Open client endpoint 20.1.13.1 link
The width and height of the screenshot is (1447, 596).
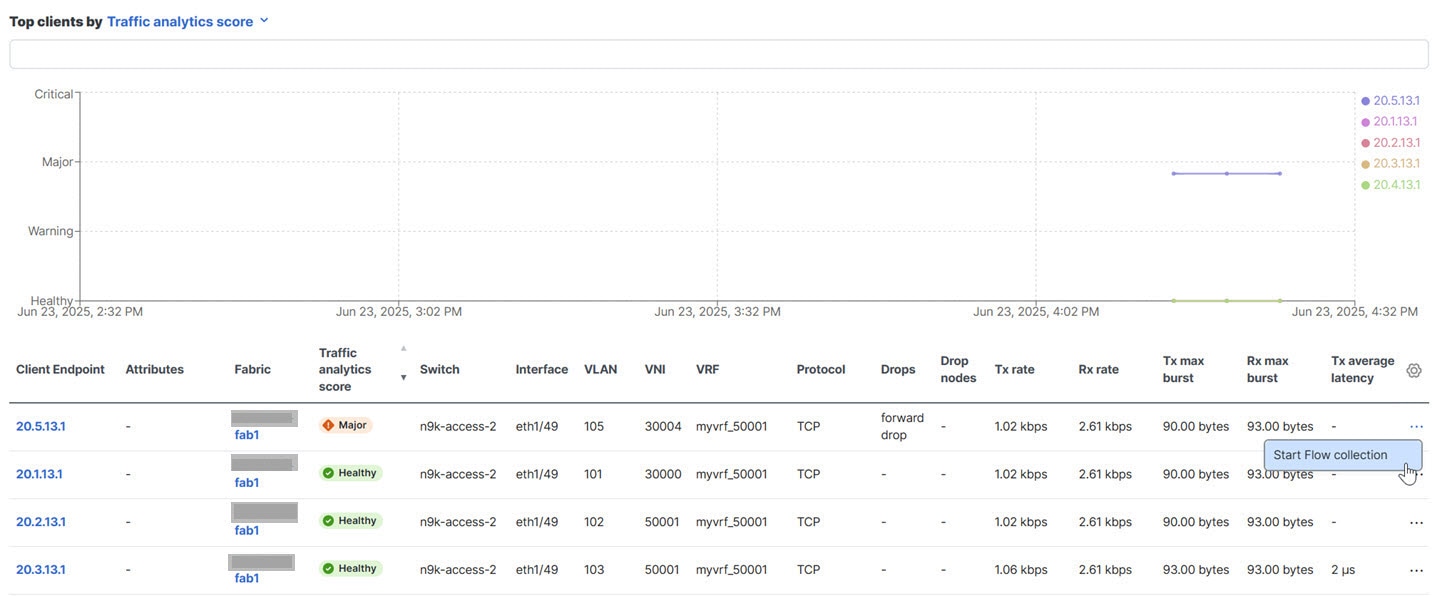(40, 474)
